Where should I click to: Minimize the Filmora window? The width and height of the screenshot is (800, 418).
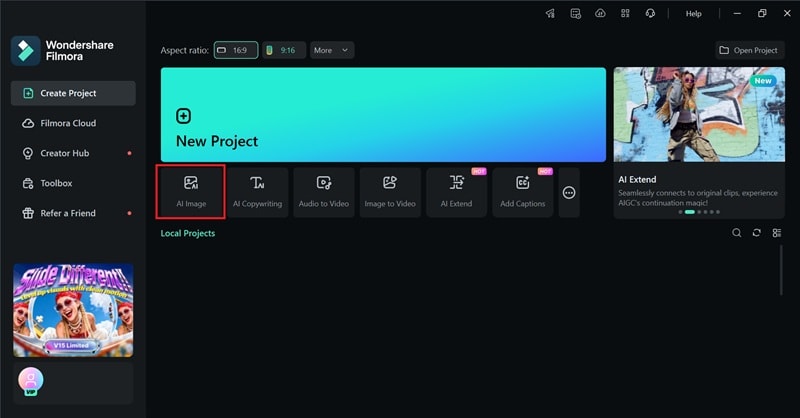[x=737, y=14]
